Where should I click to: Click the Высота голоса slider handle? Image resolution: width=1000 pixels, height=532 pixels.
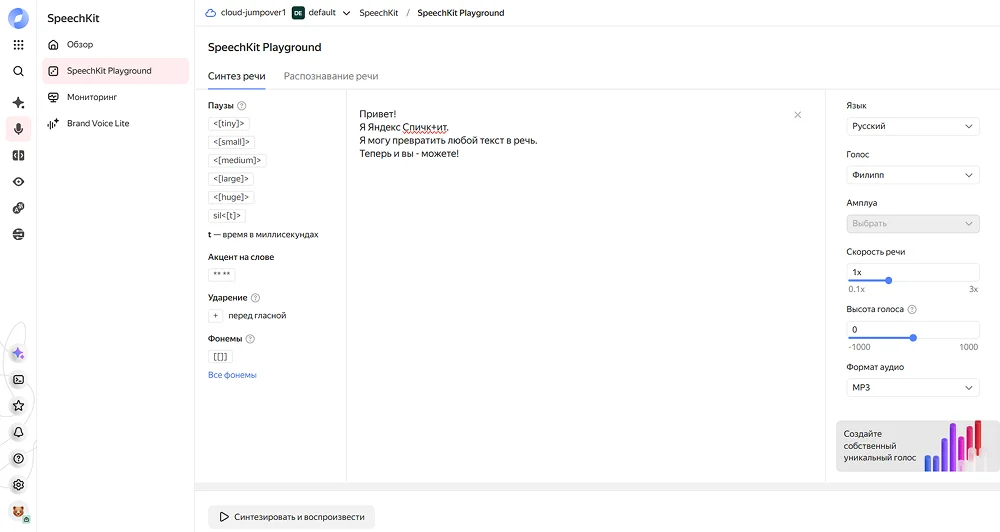point(913,338)
